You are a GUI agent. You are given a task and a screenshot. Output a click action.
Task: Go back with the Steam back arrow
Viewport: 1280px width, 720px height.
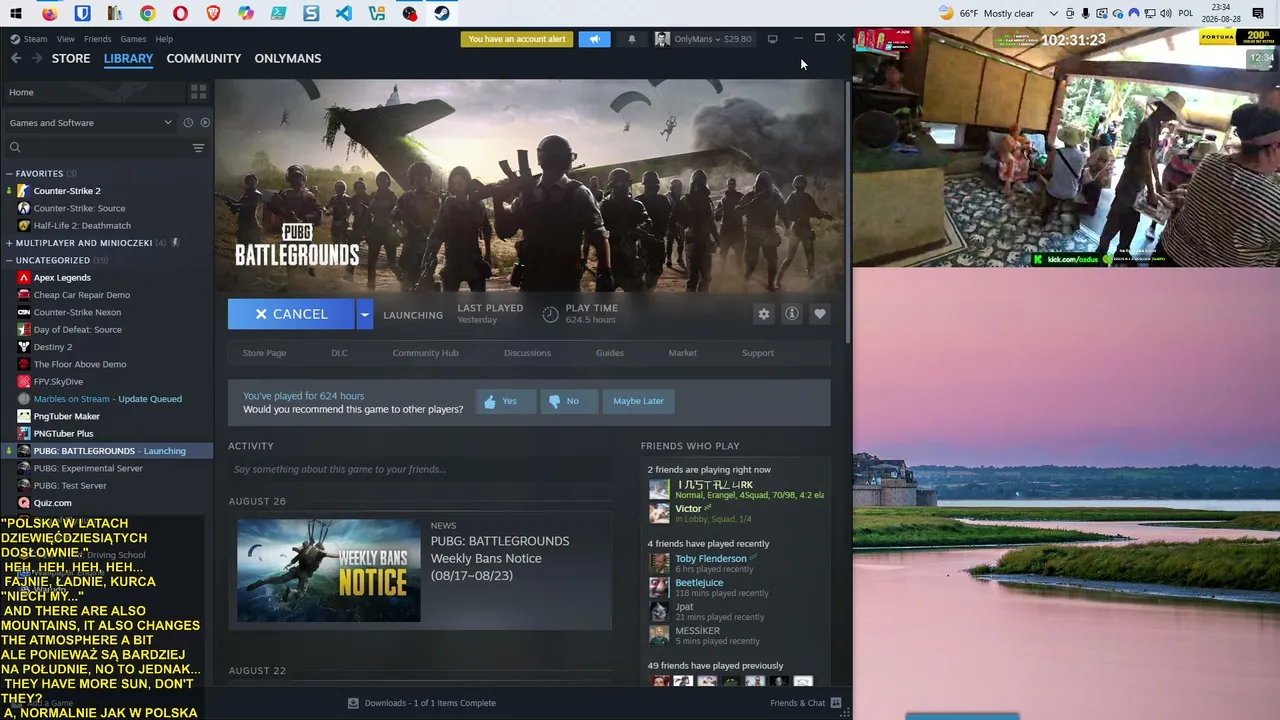click(x=16, y=58)
